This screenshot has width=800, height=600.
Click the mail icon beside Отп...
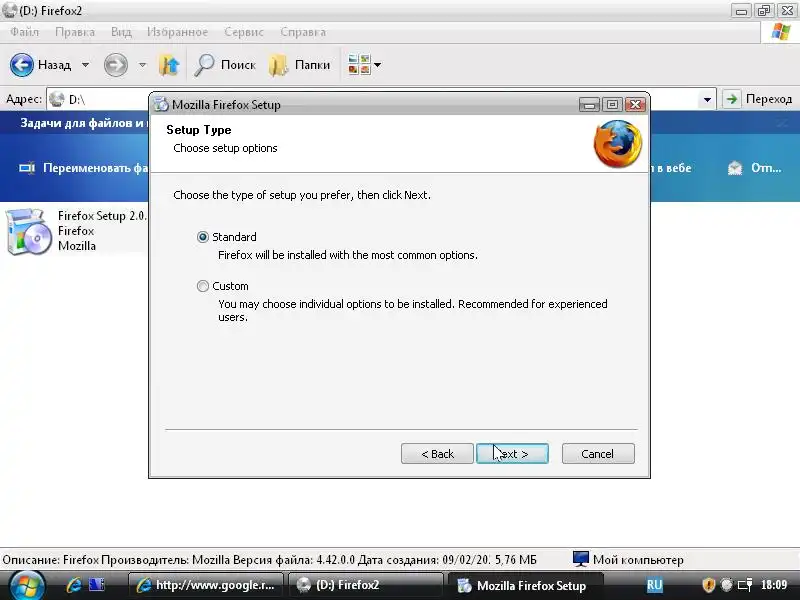tap(735, 168)
